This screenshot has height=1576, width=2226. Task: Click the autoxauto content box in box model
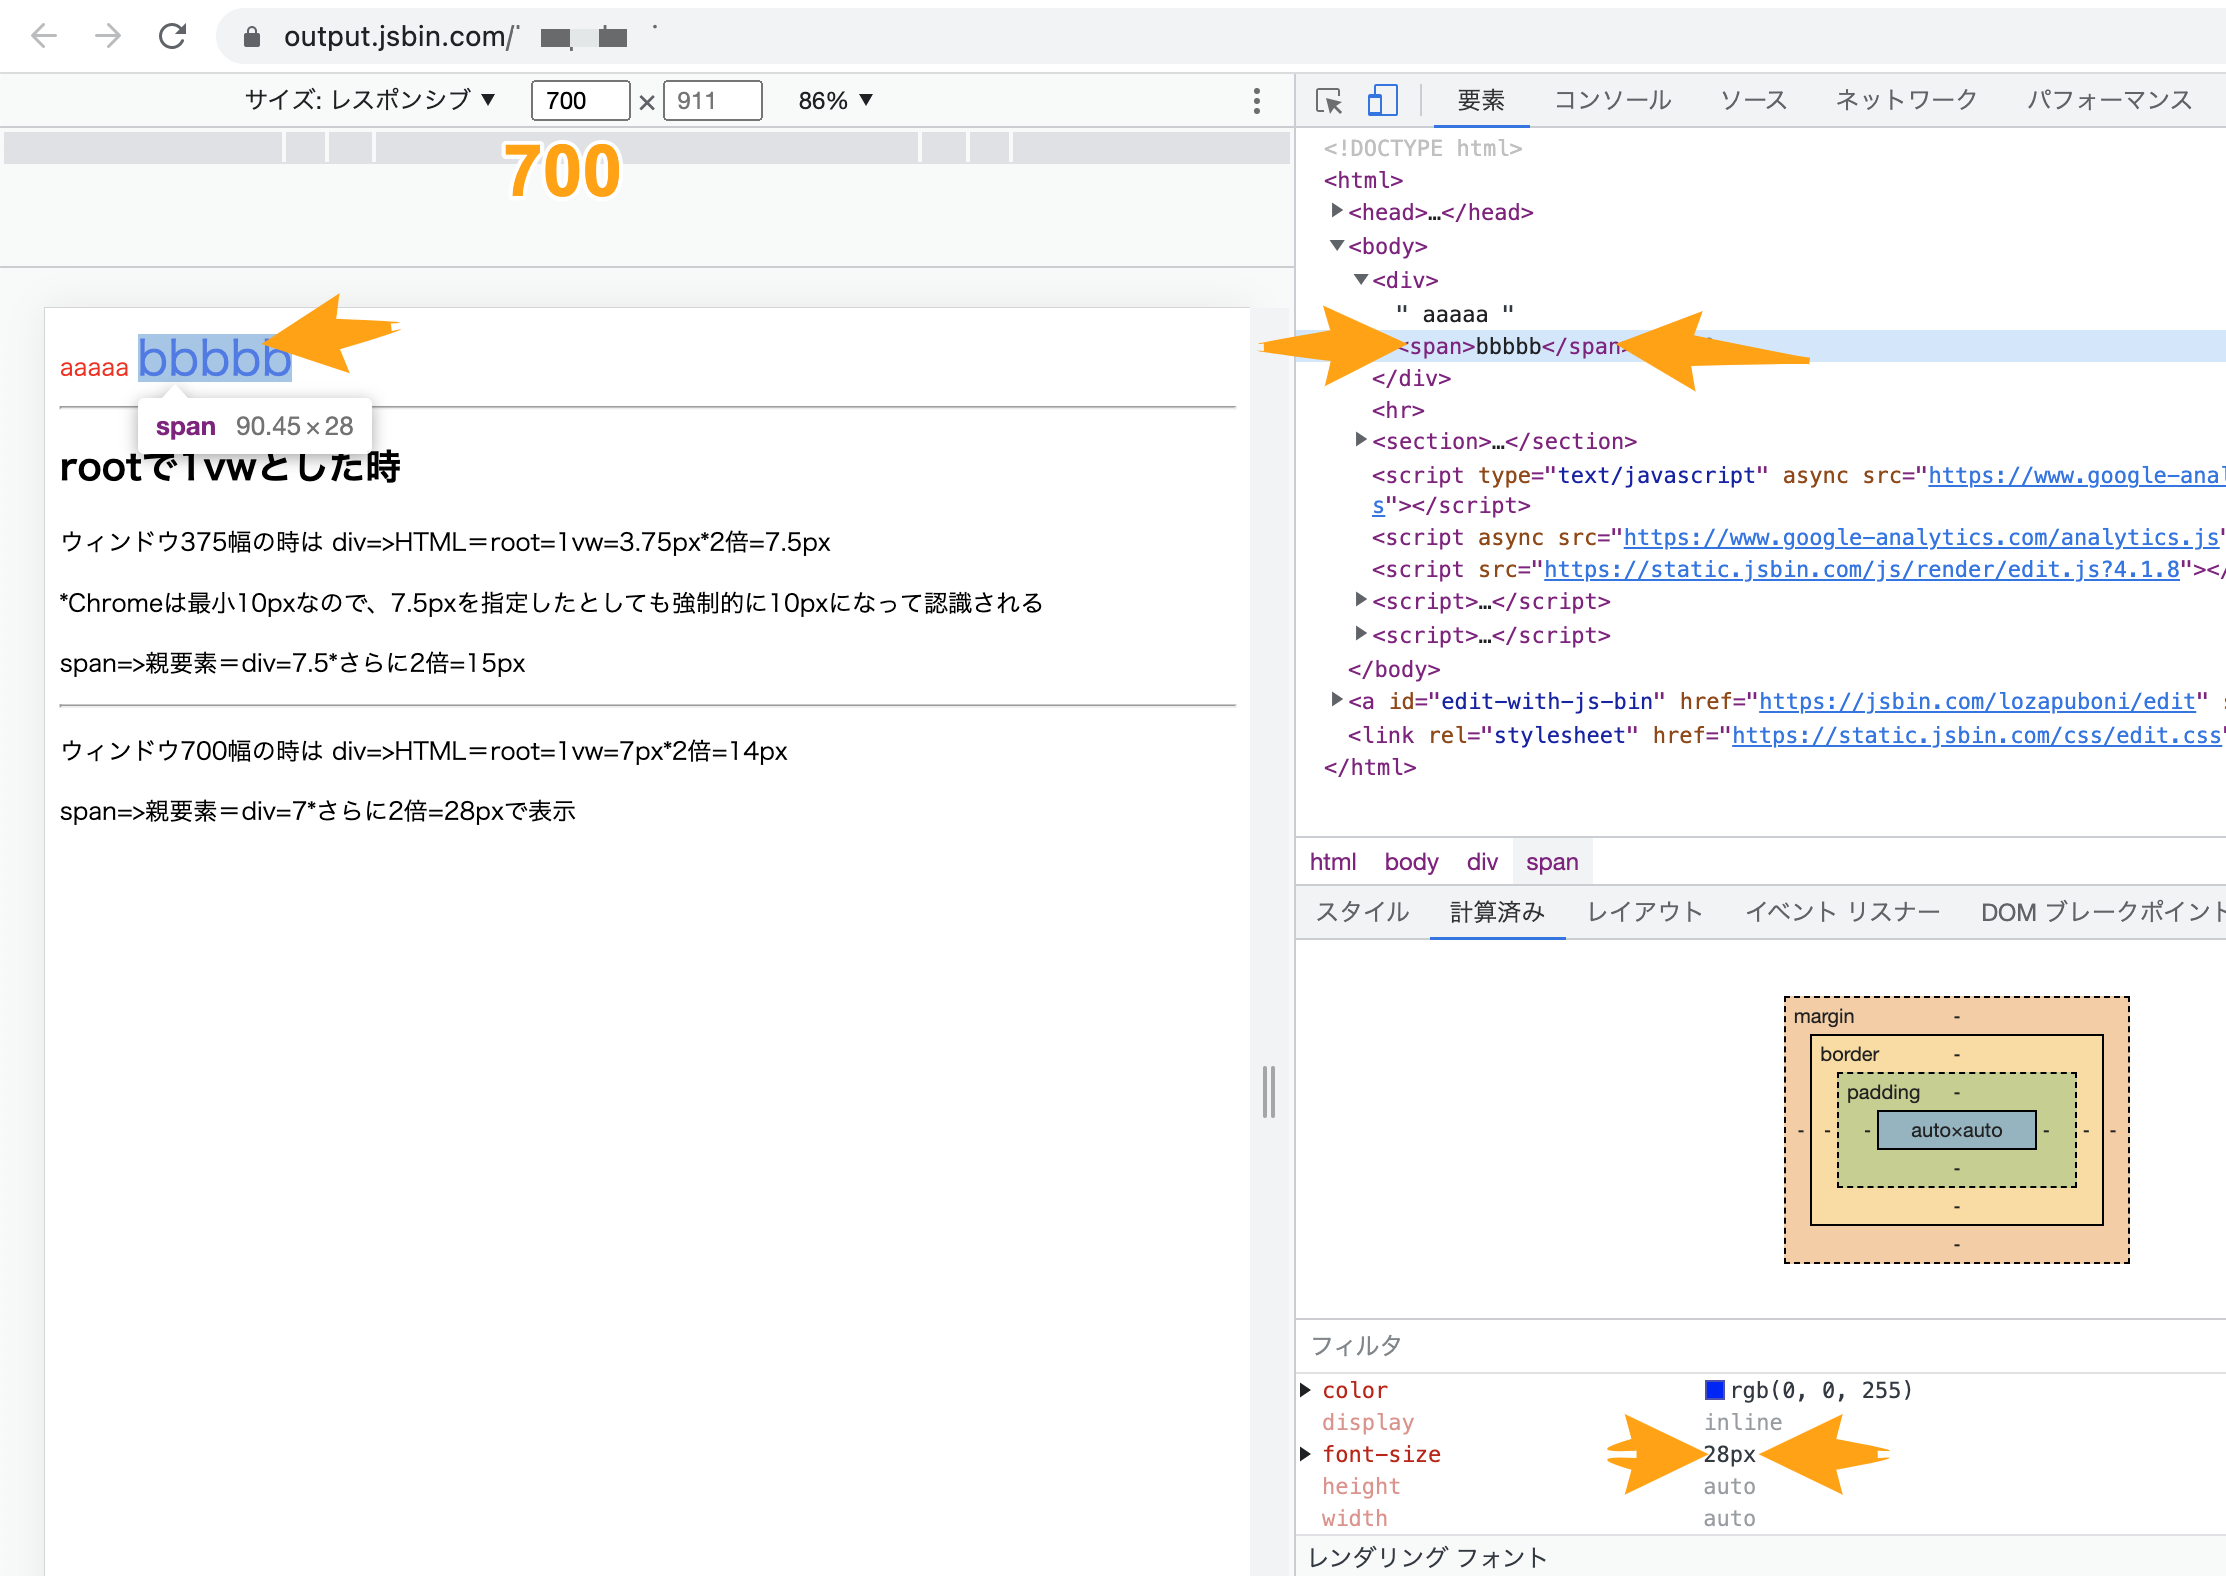coord(1956,1130)
